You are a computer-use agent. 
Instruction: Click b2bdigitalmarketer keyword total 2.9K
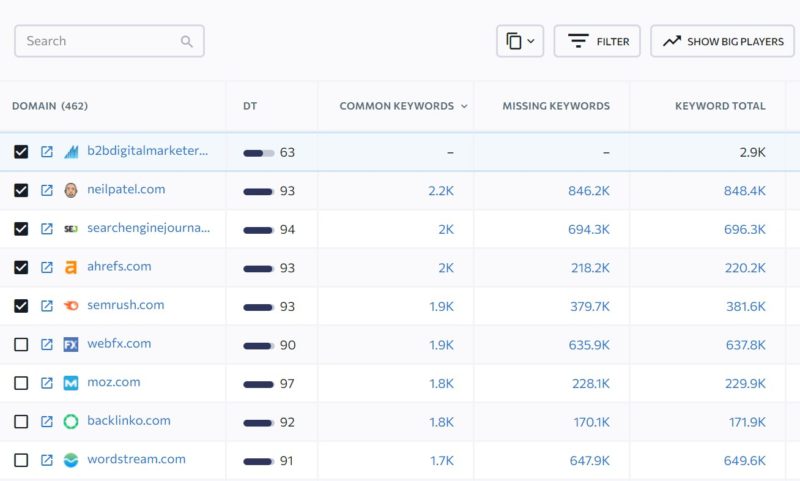tap(753, 153)
